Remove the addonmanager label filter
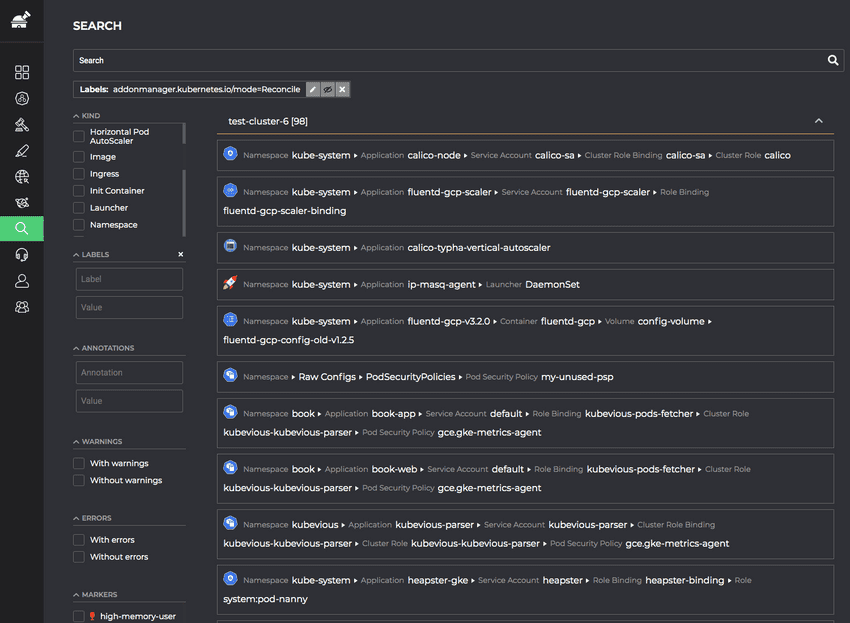Image resolution: width=850 pixels, height=623 pixels. (x=342, y=89)
